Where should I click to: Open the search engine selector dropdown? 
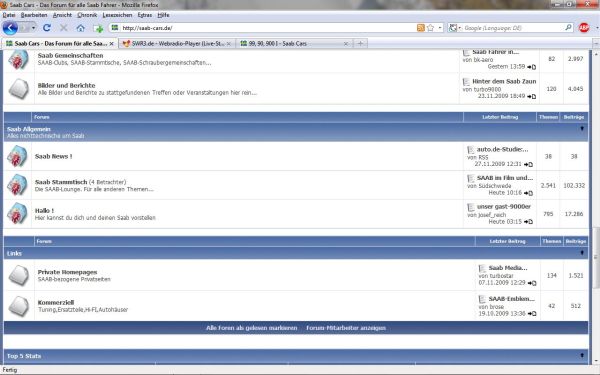click(x=455, y=28)
